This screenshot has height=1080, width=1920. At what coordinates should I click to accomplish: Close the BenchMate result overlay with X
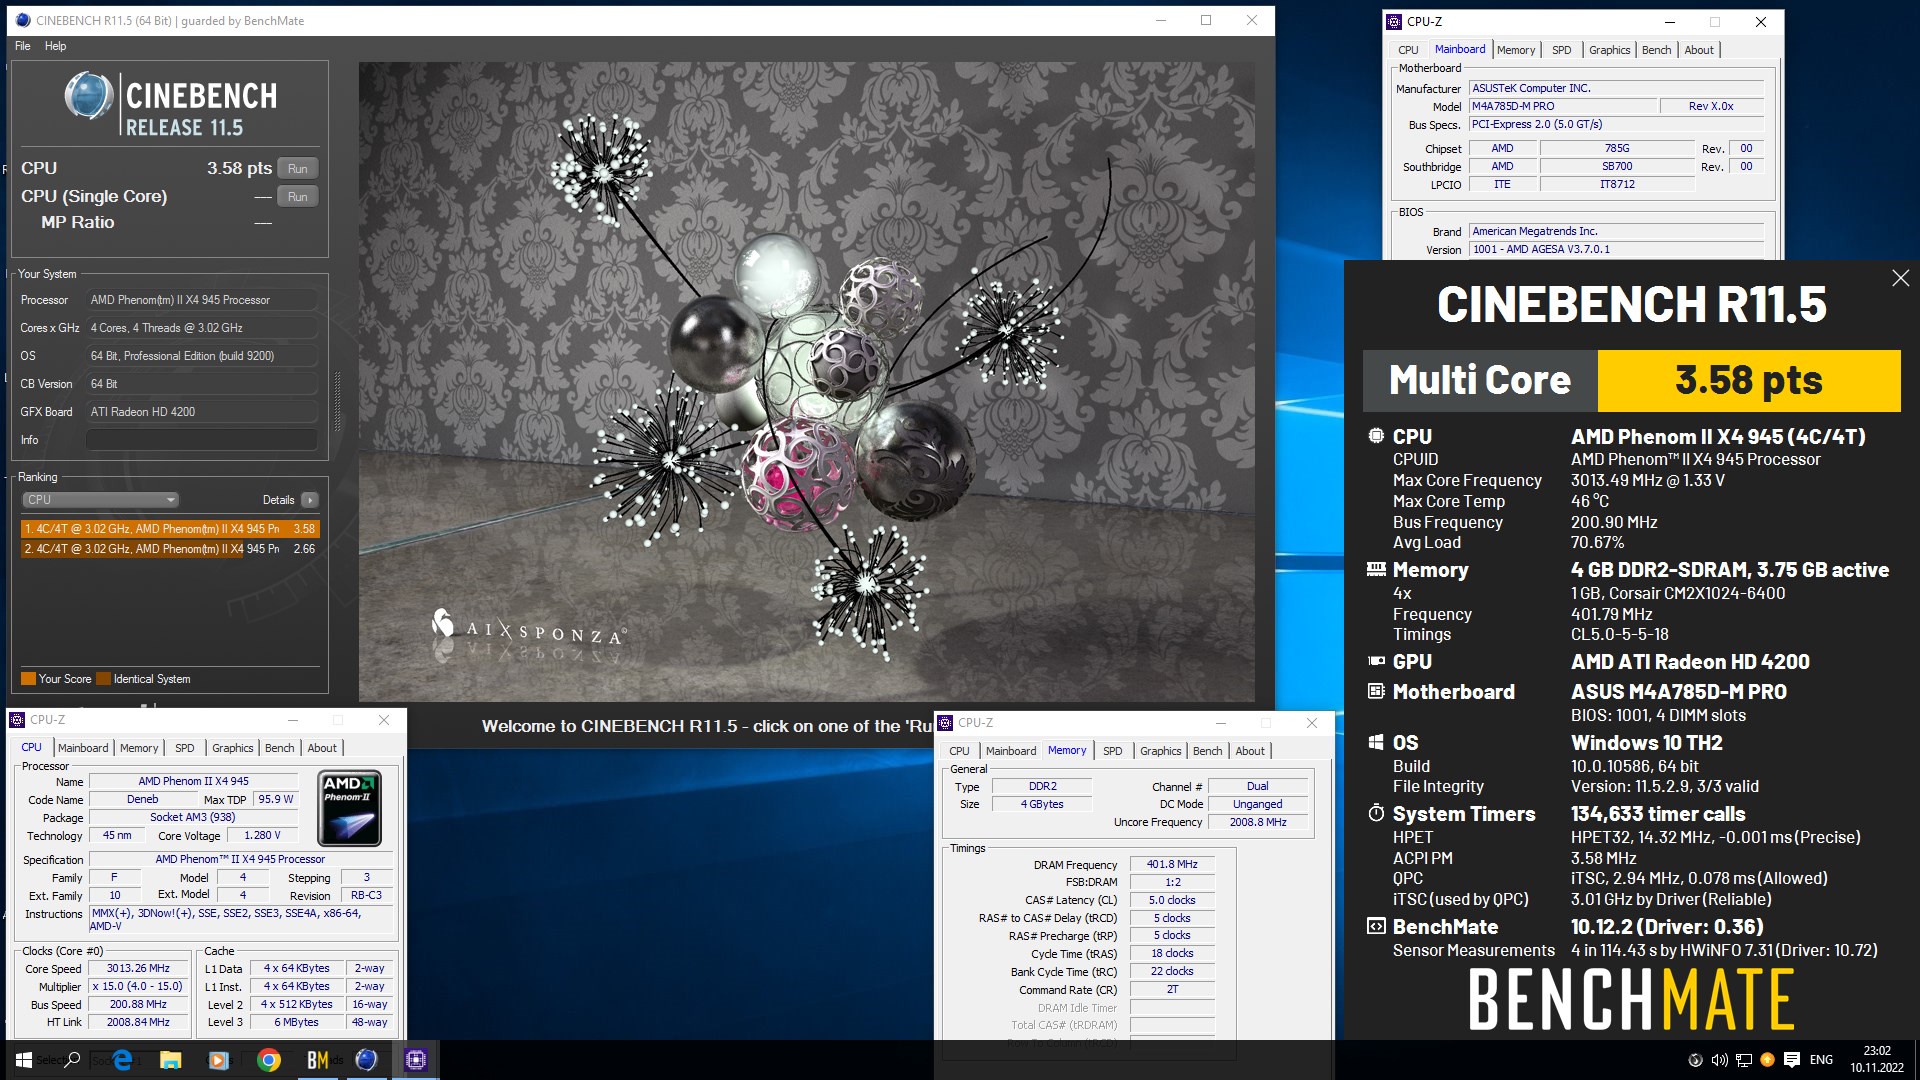pyautogui.click(x=1900, y=278)
